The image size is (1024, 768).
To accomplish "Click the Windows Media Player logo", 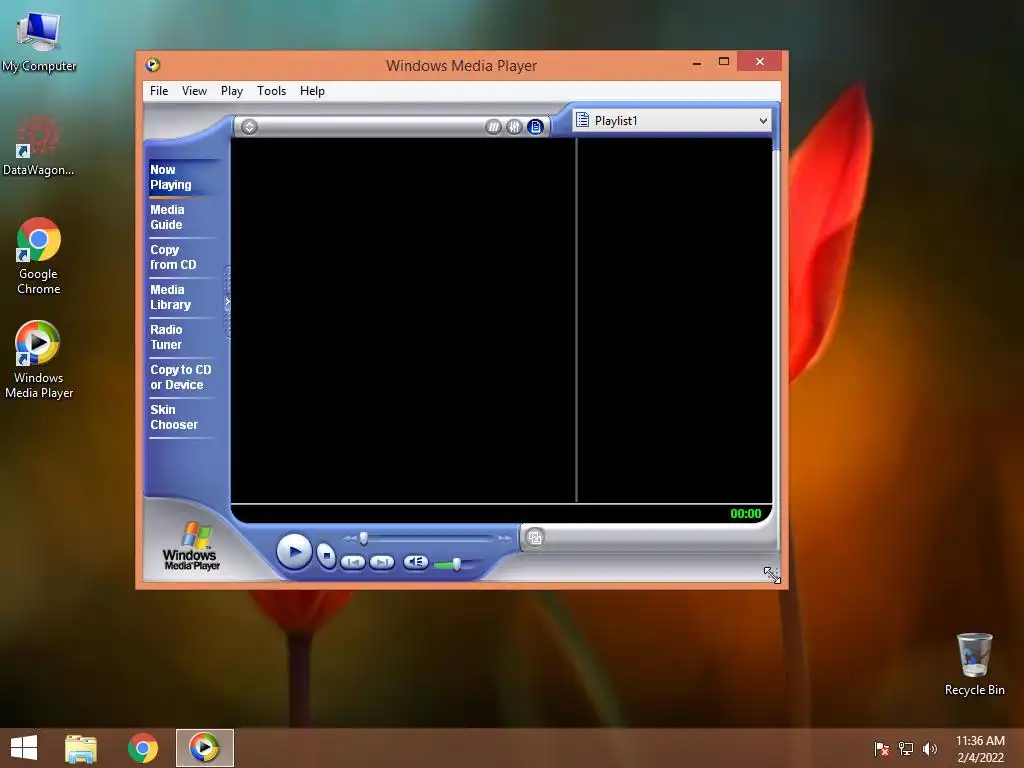I will [x=191, y=546].
